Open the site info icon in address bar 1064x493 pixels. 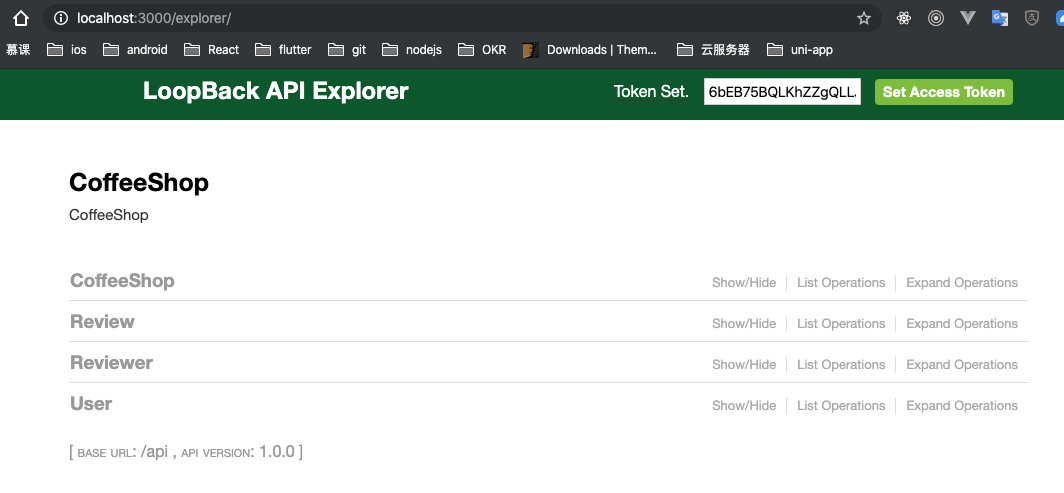[x=61, y=18]
